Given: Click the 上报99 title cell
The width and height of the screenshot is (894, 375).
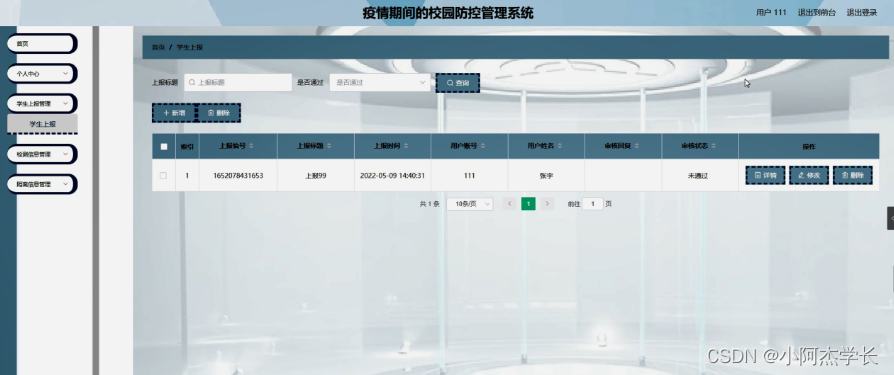Looking at the screenshot, I should [316, 176].
